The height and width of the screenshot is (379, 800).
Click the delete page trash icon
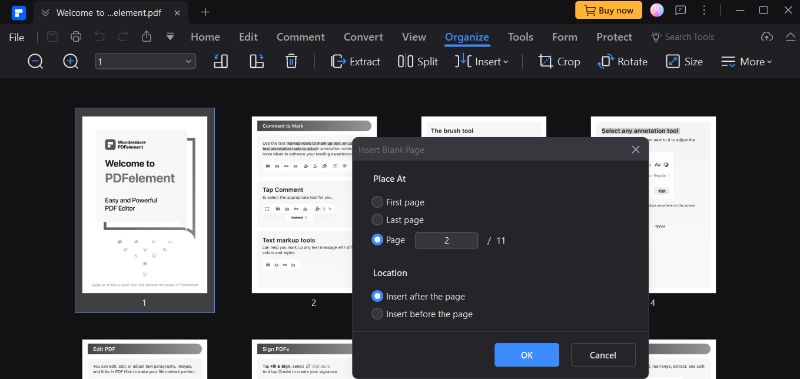coord(291,62)
